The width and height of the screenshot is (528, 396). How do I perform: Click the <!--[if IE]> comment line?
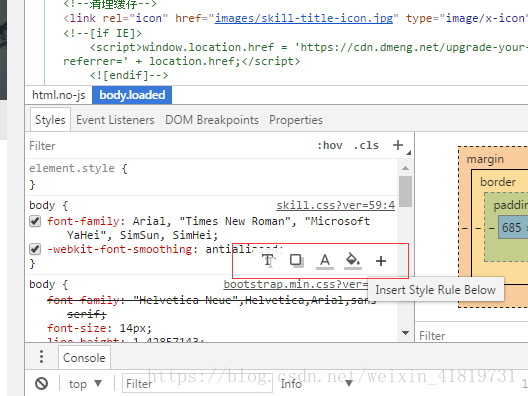point(102,33)
